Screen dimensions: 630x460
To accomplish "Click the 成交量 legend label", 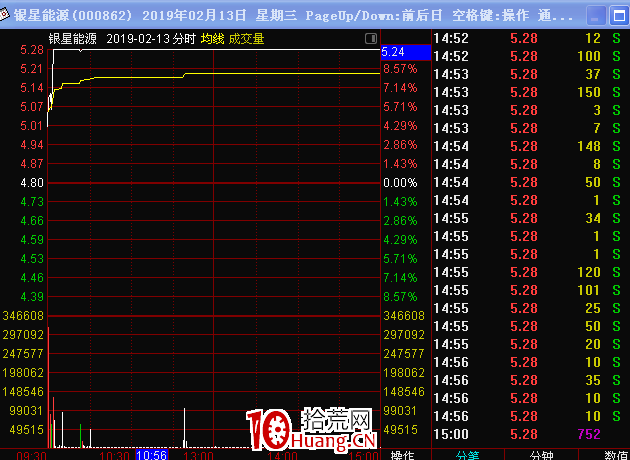I will [x=246, y=39].
